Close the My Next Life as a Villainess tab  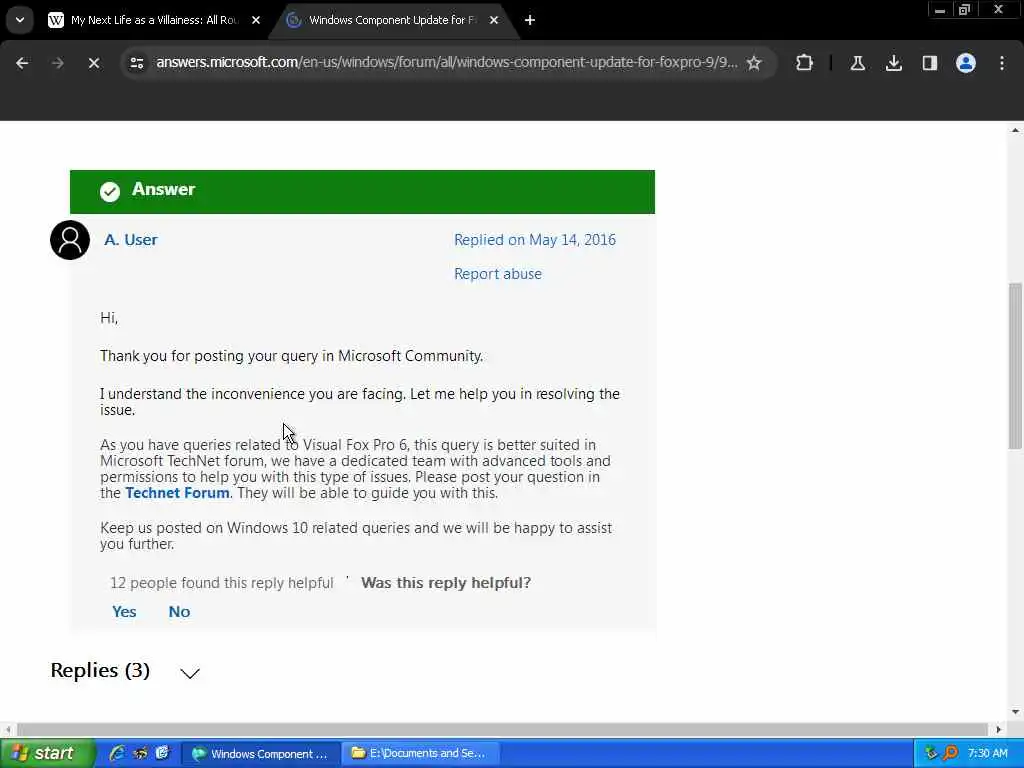point(256,20)
